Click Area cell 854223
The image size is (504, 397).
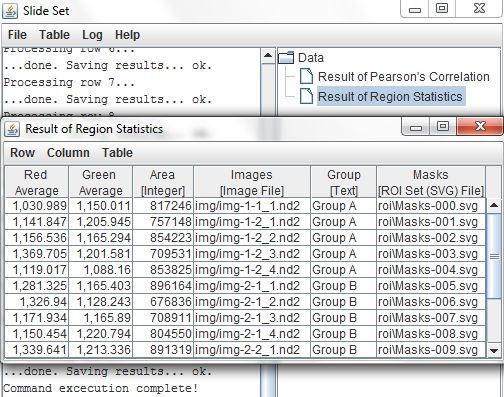(163, 238)
